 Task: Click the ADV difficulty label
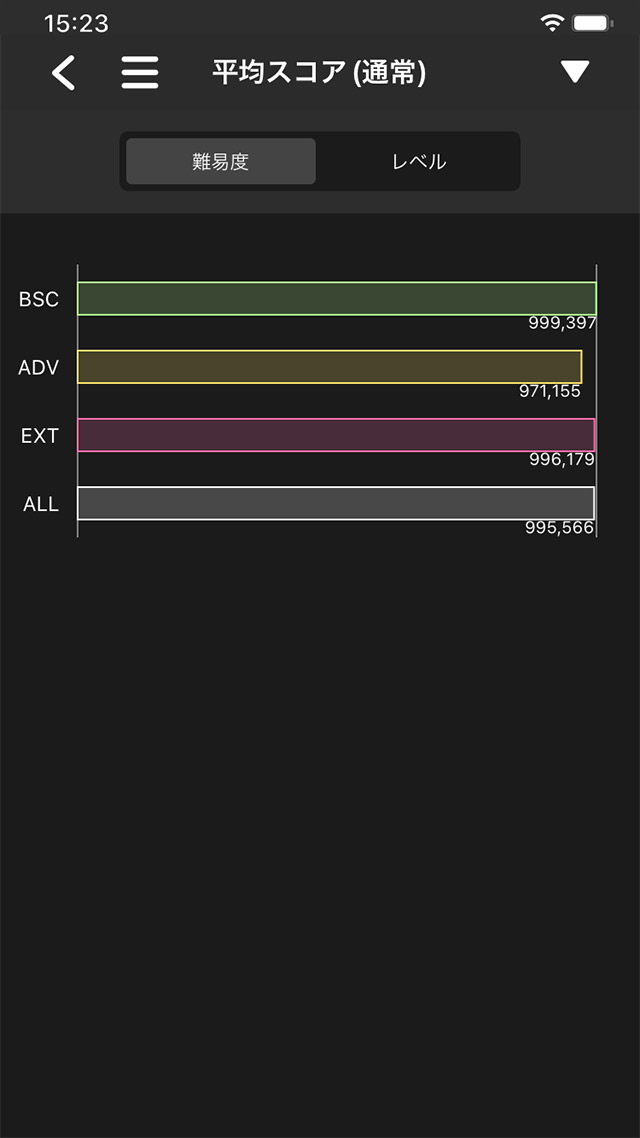(x=39, y=368)
